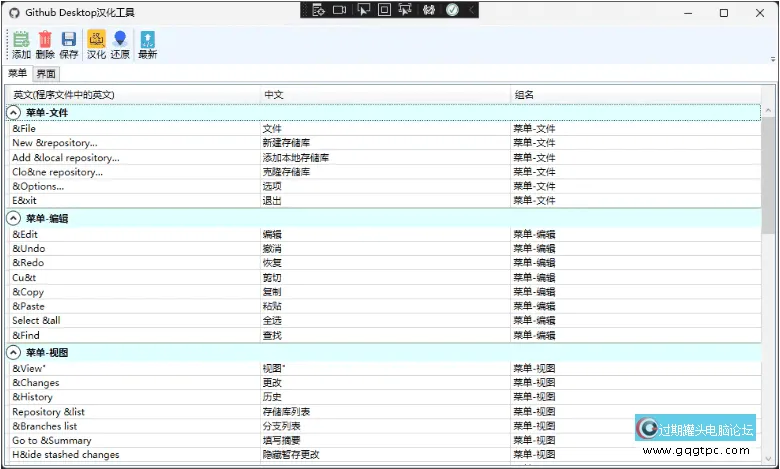
Task: Collapse the debug toolbar with the chevron
Action: pyautogui.click(x=472, y=9)
